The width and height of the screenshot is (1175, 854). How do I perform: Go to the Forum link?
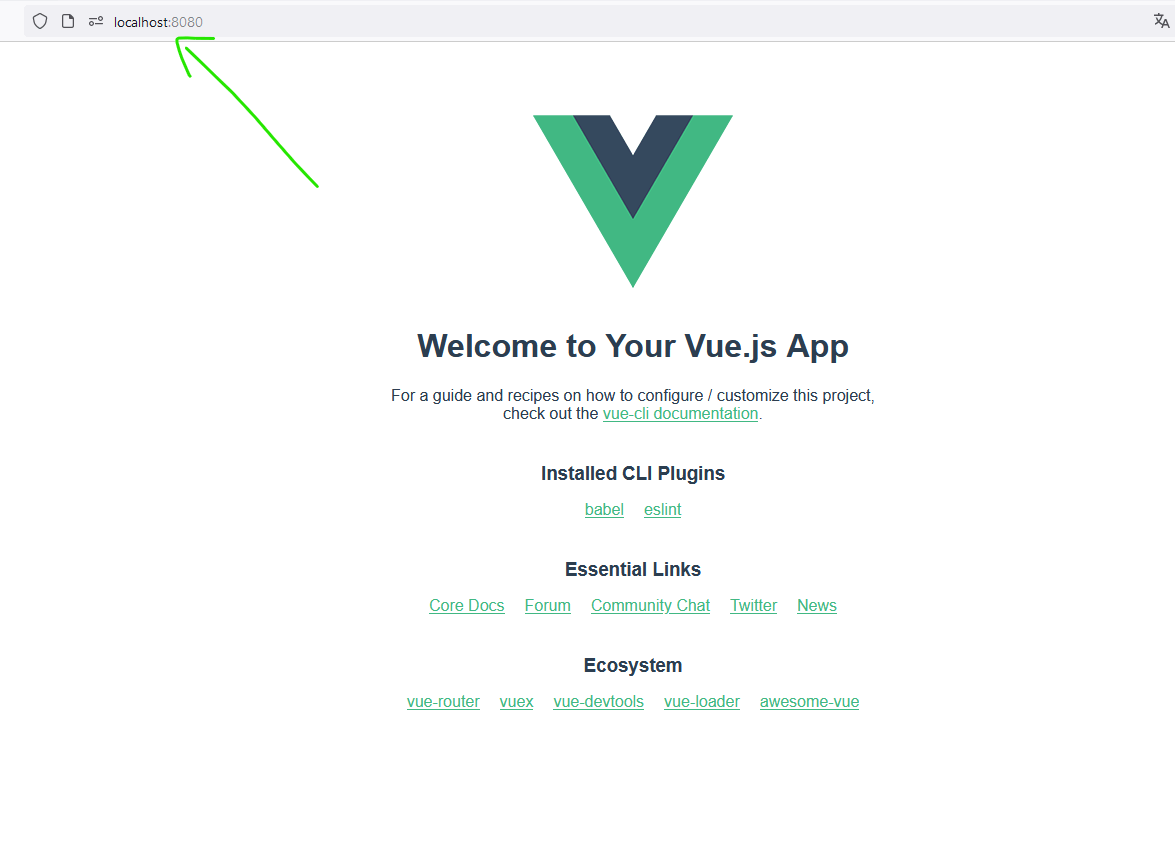pyautogui.click(x=548, y=605)
